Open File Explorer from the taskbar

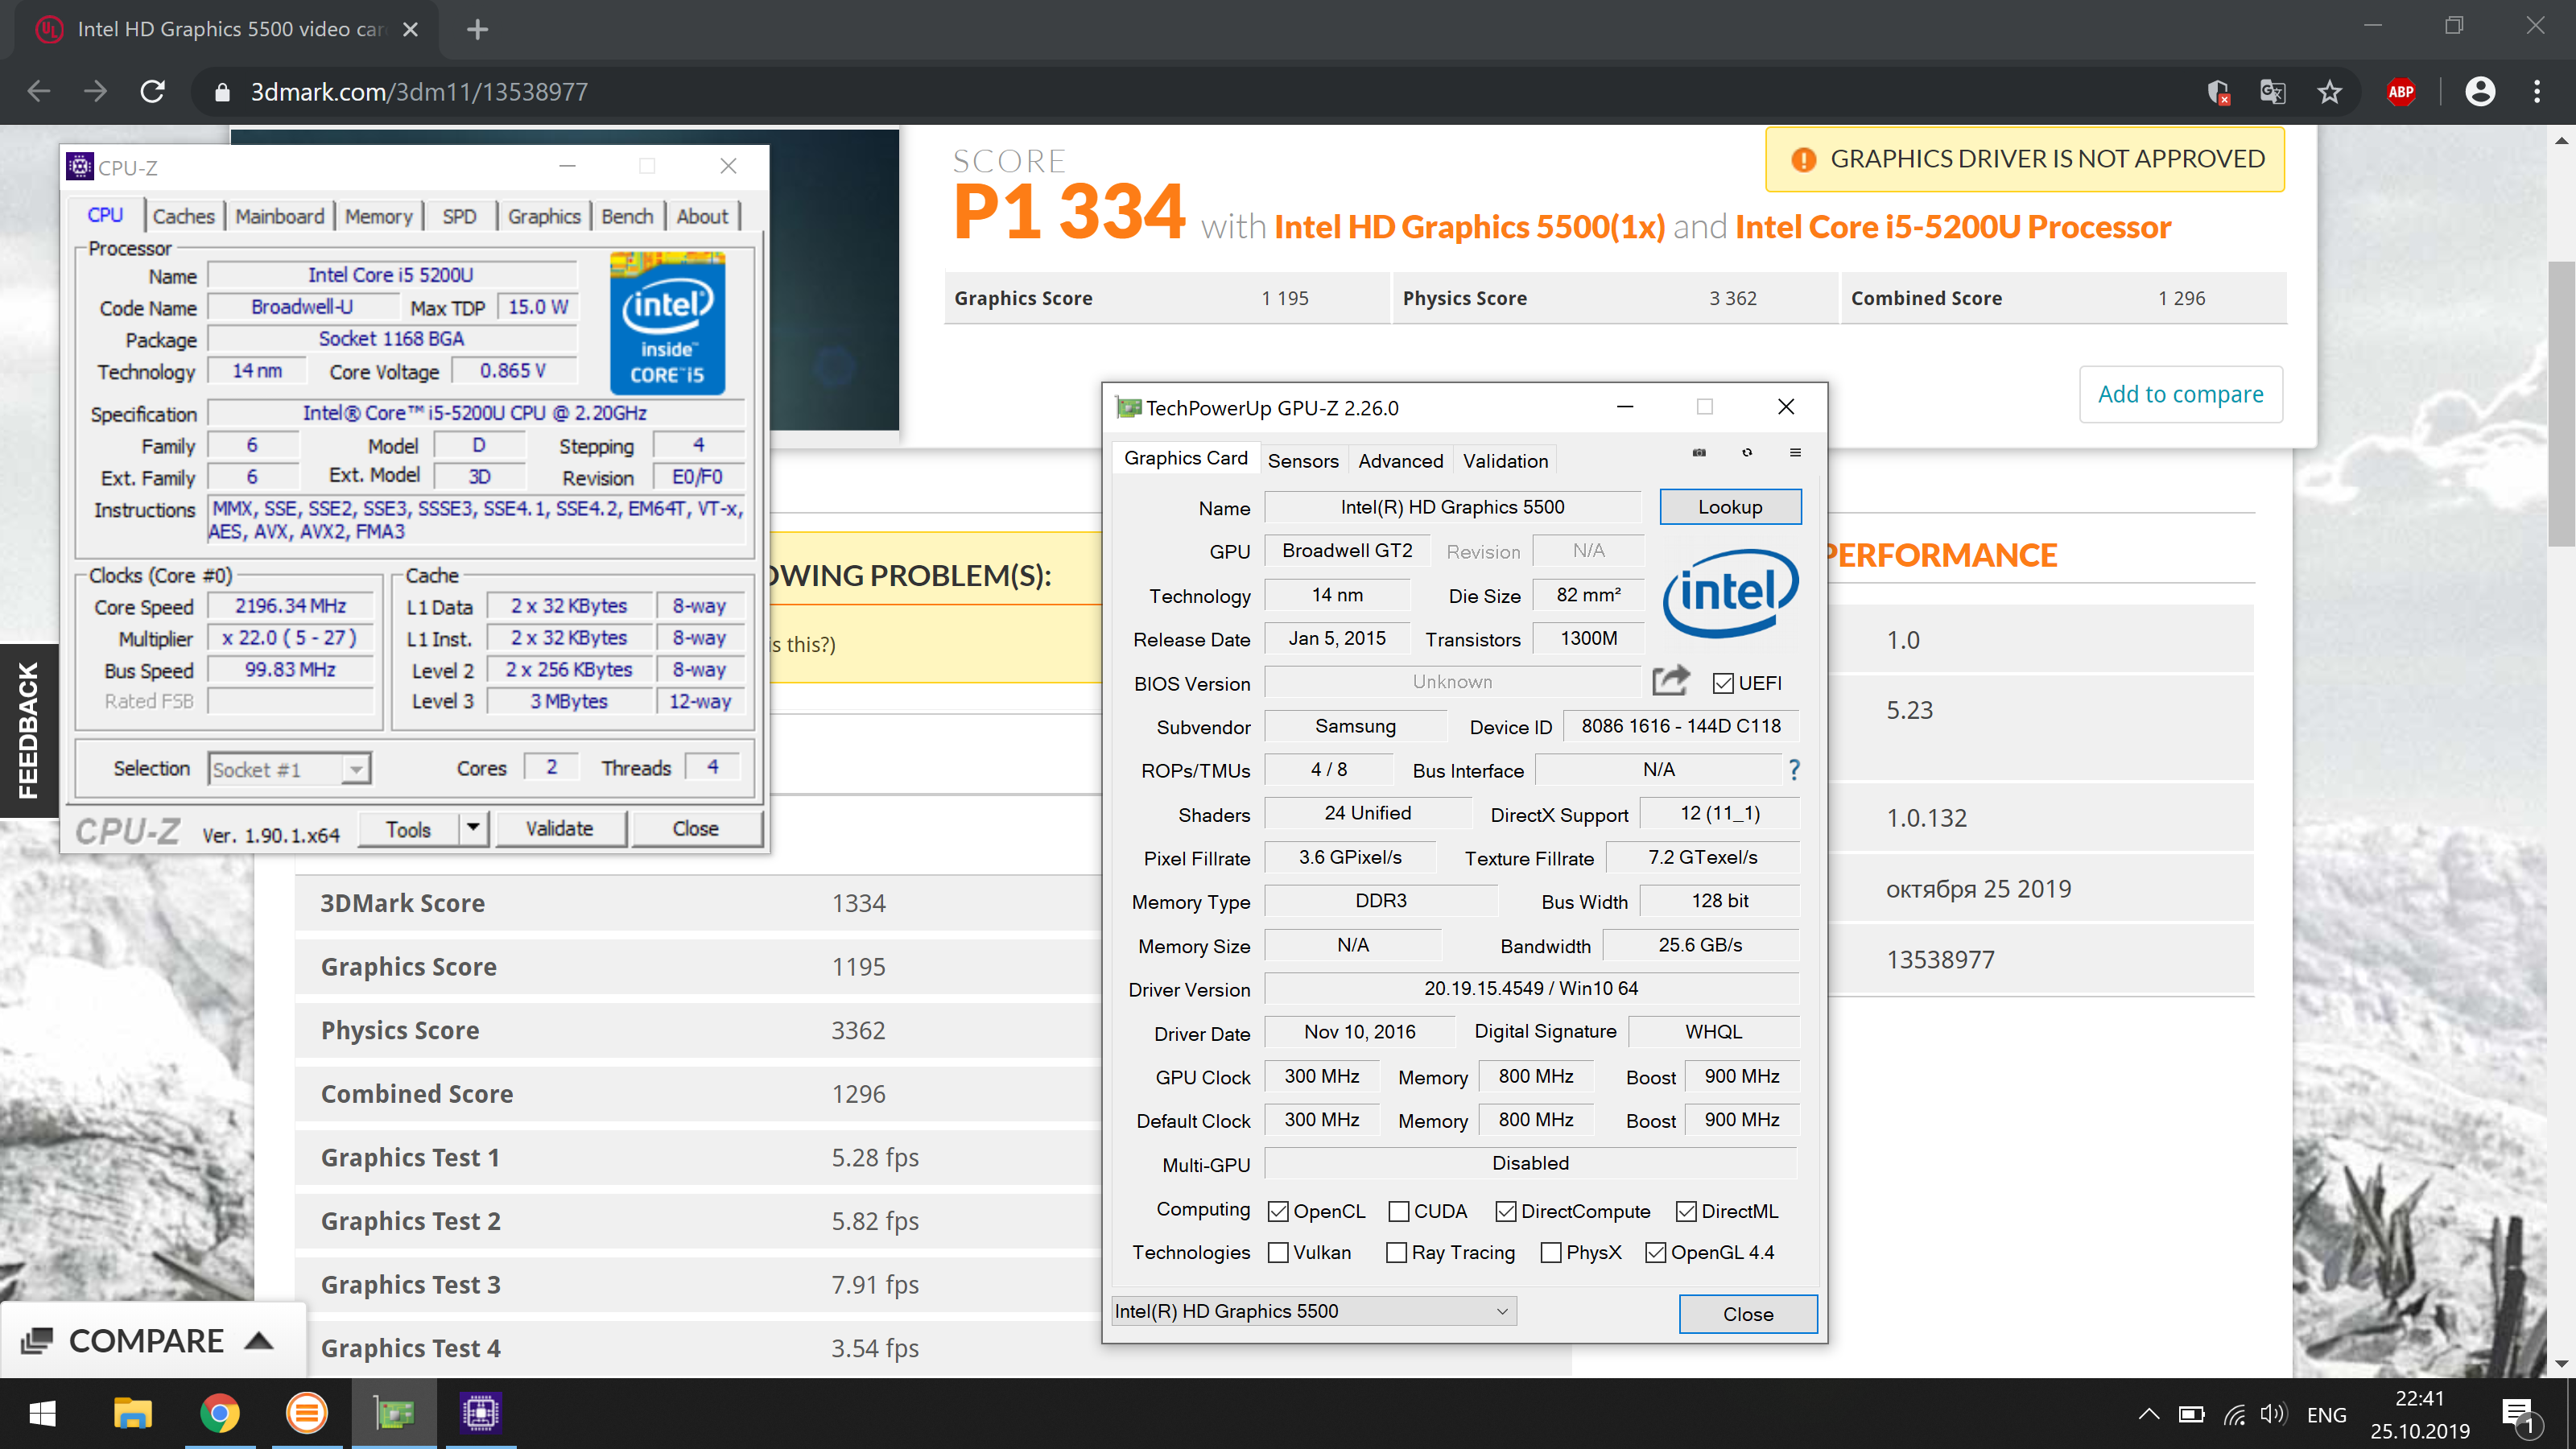pyautogui.click(x=132, y=1413)
